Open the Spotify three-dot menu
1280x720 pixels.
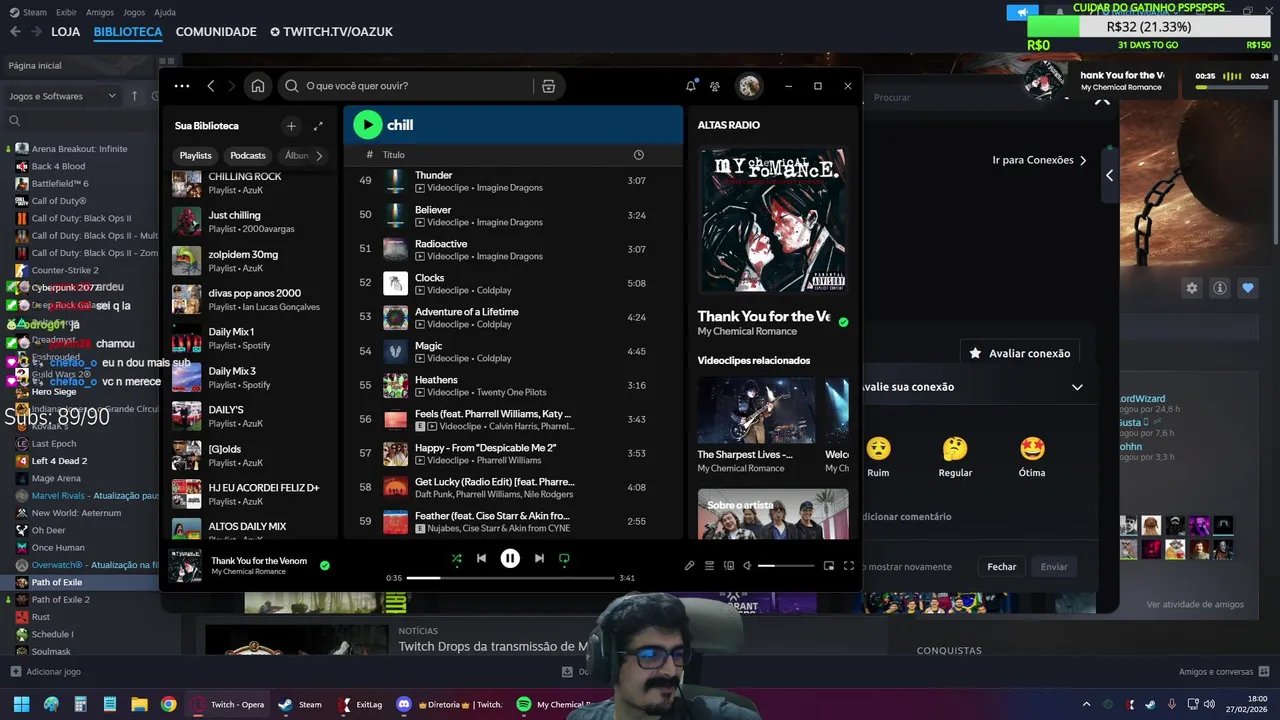point(182,86)
